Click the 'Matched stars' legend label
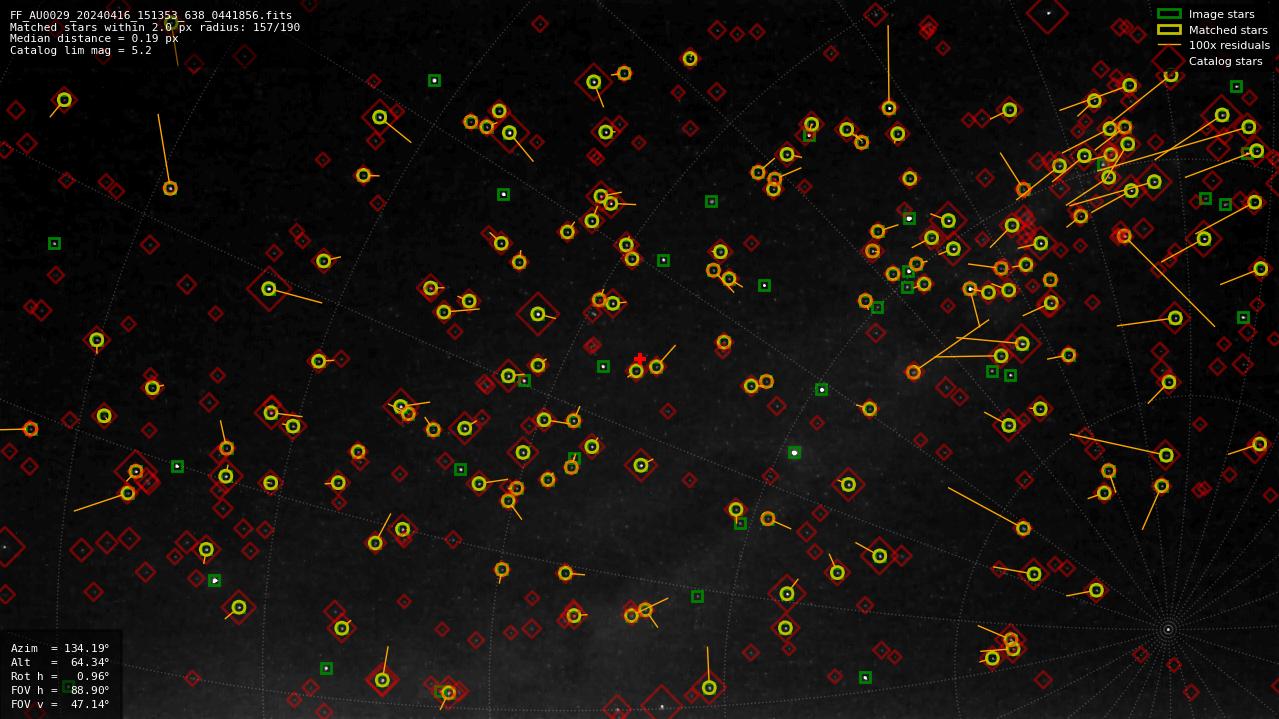Viewport: 1279px width, 719px height. [x=1228, y=30]
